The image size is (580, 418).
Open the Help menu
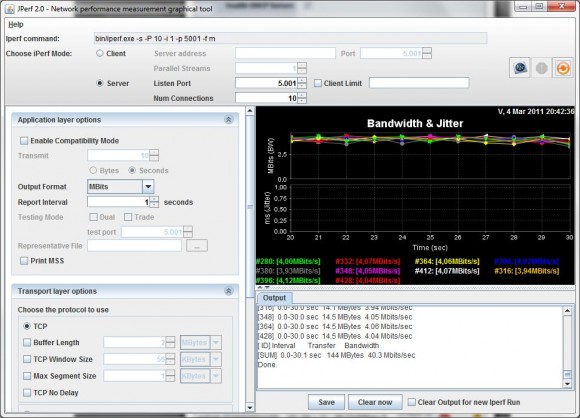[x=16, y=24]
